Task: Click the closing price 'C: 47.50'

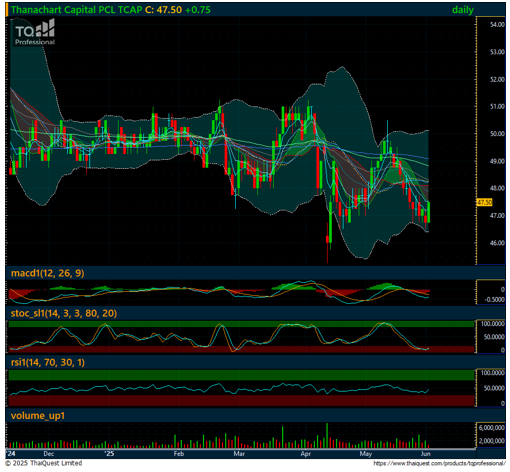Action: click(163, 10)
